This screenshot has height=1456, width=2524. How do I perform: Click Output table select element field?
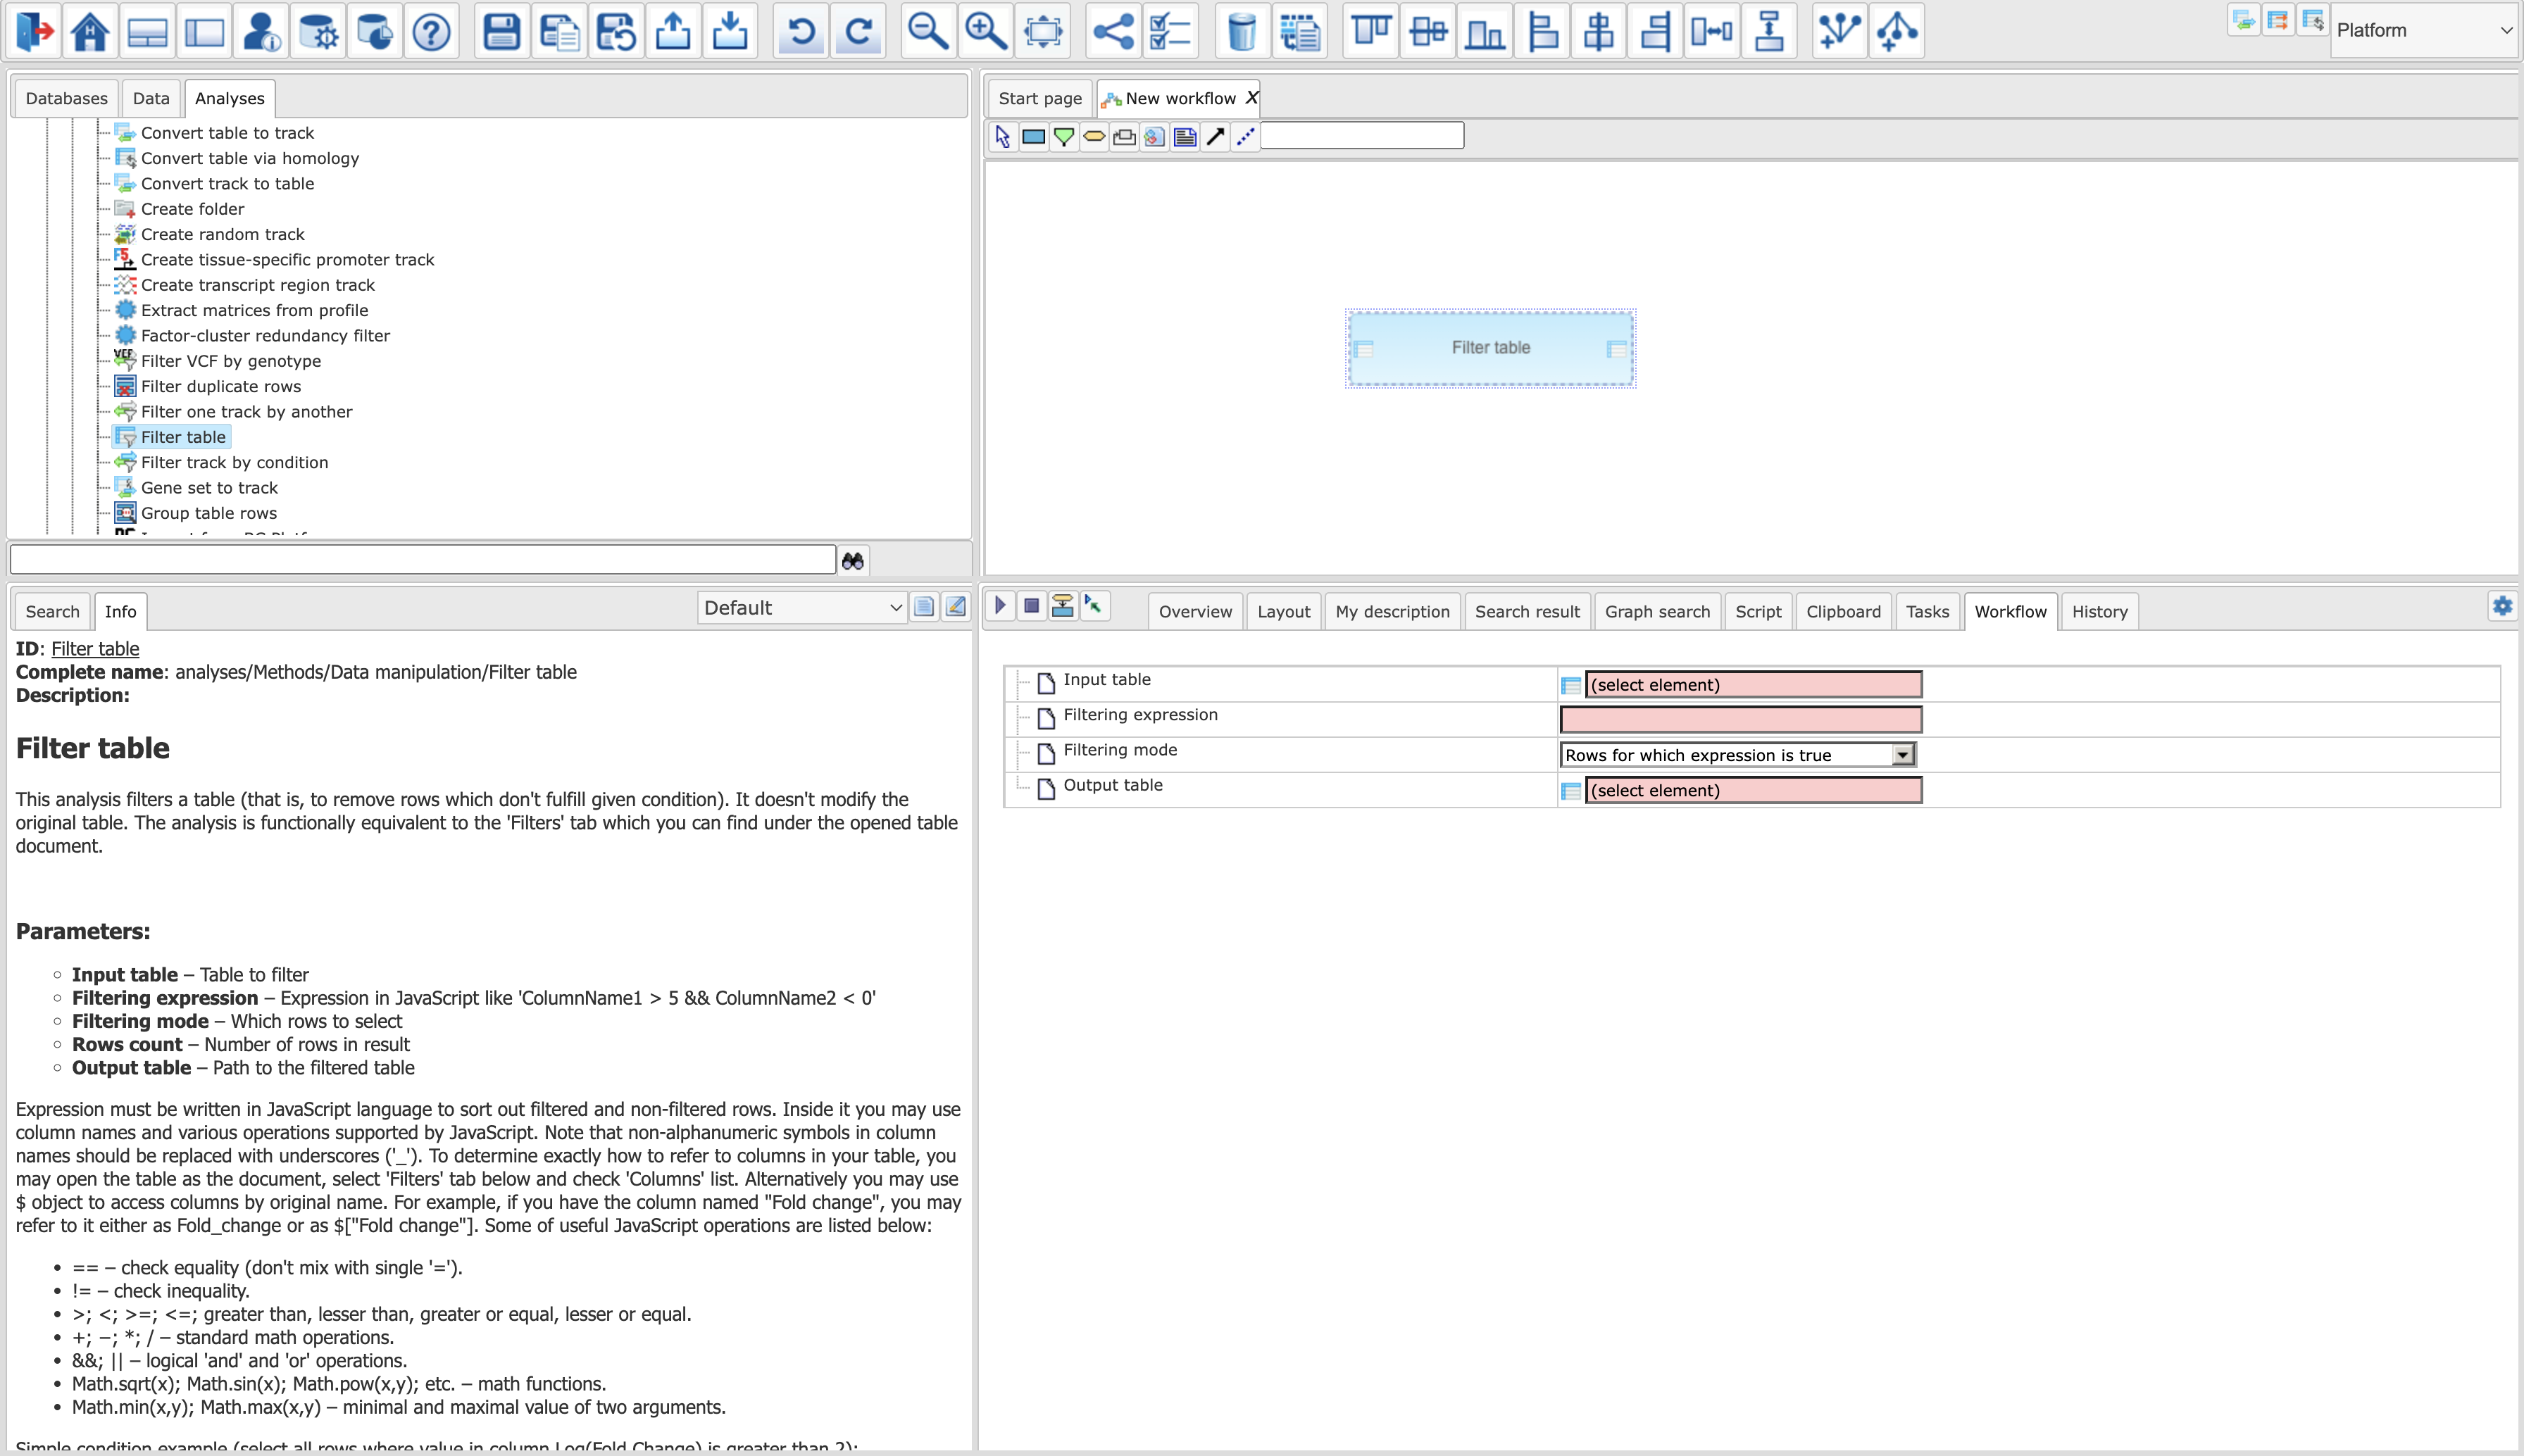[1753, 790]
